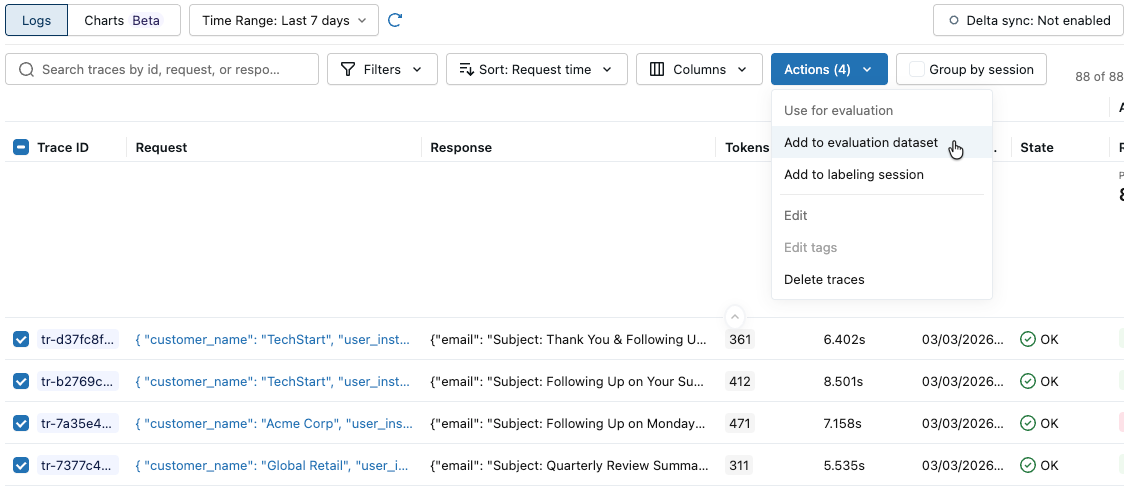Click the funnel icon on Filters
The height and width of the screenshot is (486, 1129).
tap(348, 70)
